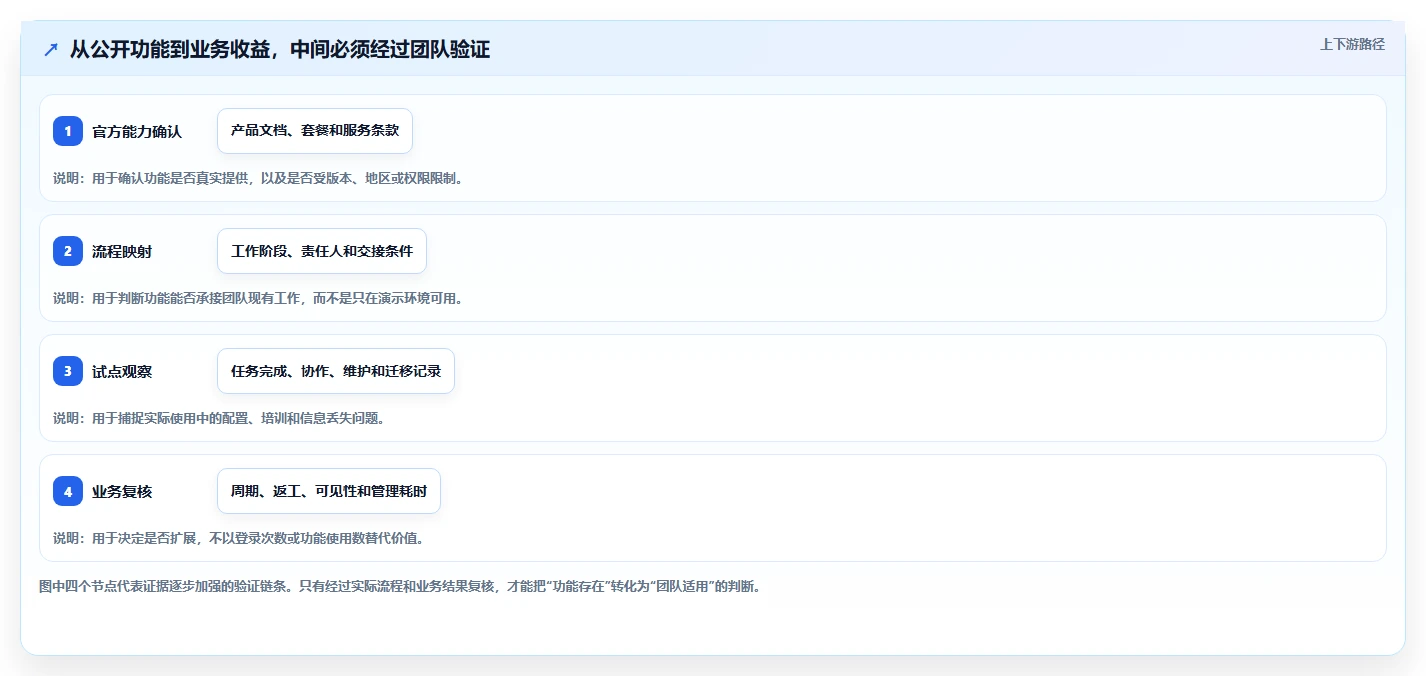Select the 流程映射 step title

[x=122, y=251]
